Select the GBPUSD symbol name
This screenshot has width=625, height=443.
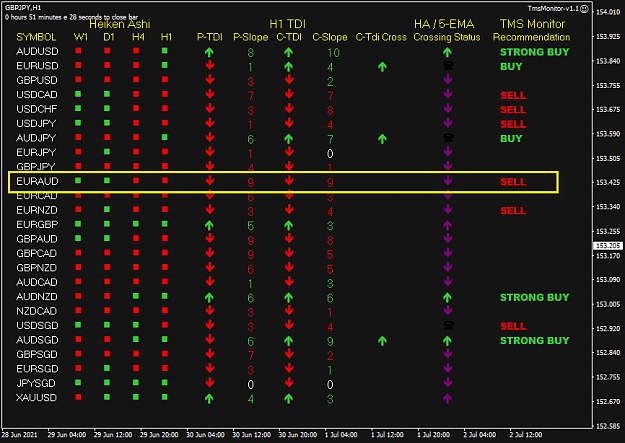(37, 80)
